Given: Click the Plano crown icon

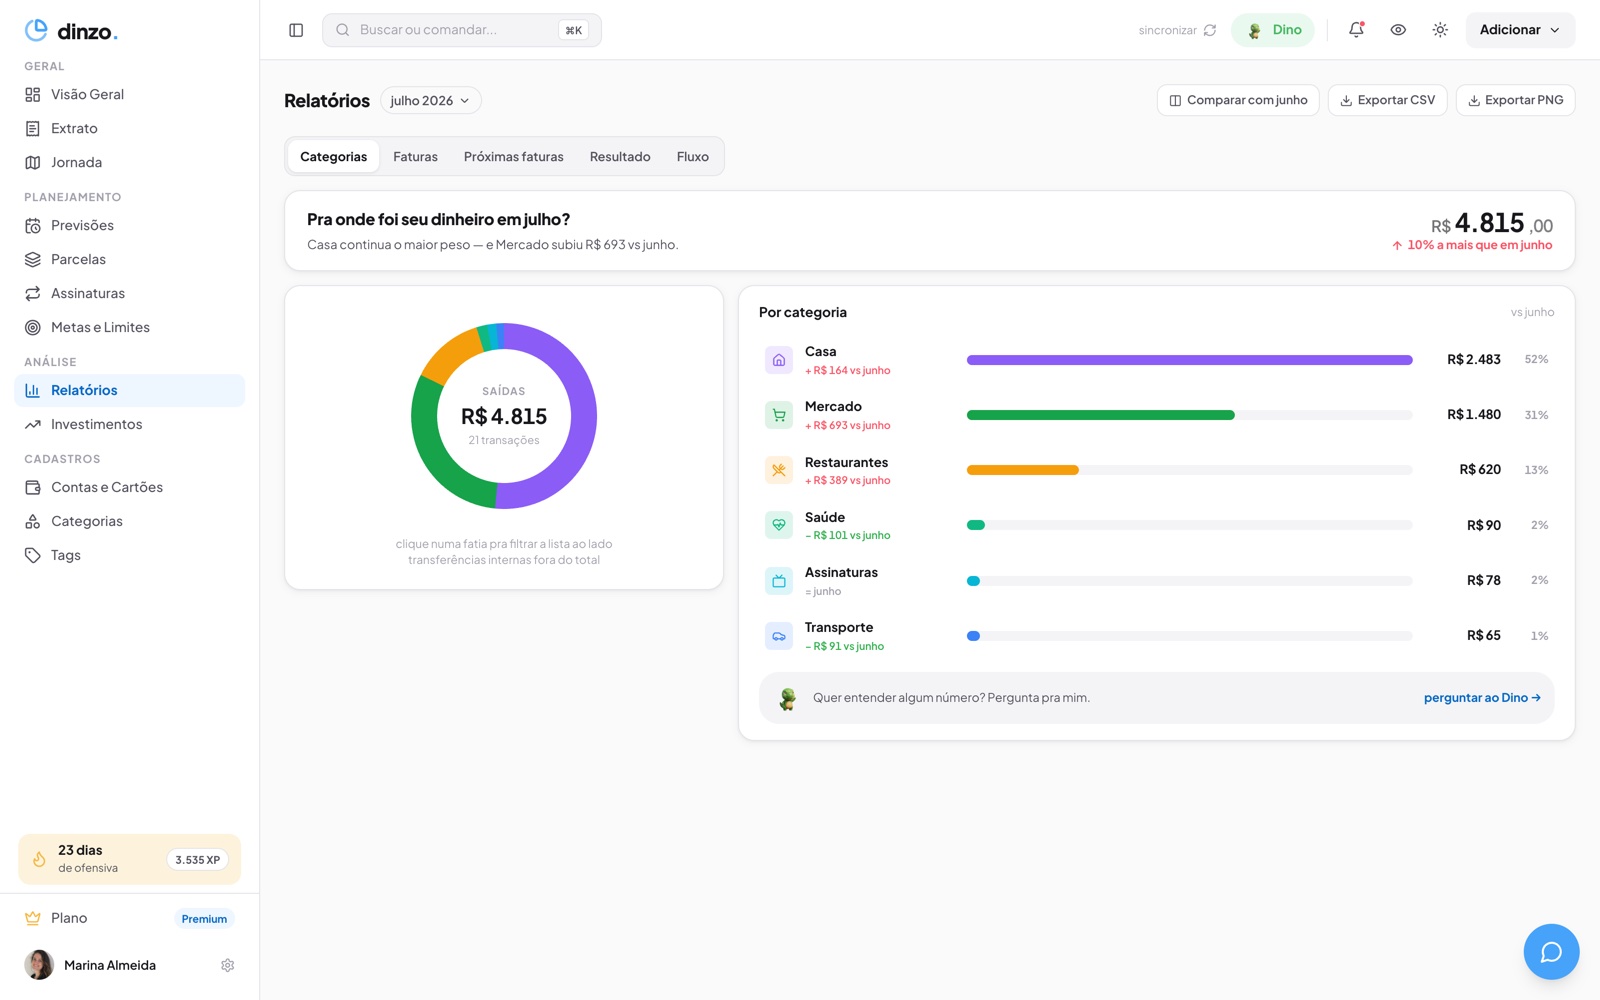Looking at the screenshot, I should pyautogui.click(x=33, y=918).
